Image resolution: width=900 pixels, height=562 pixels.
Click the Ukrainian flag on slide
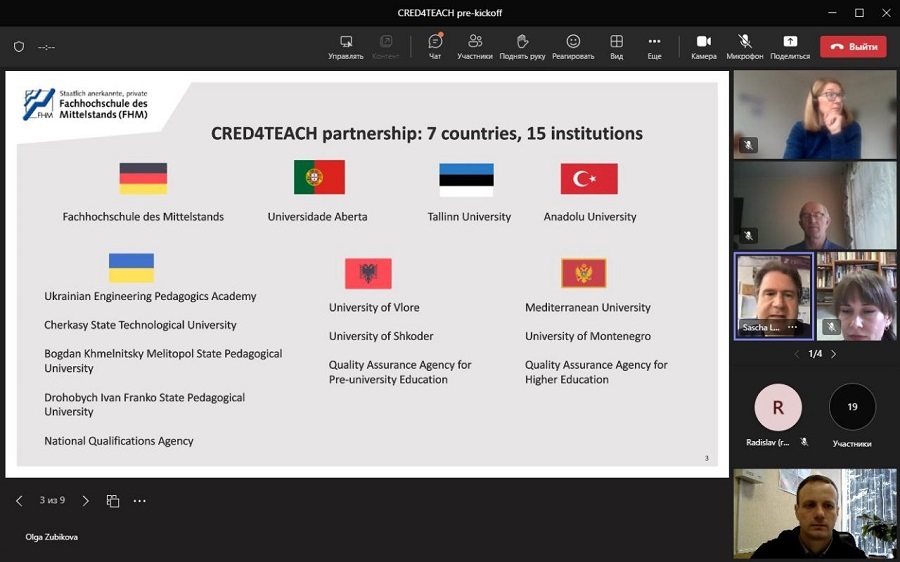[131, 268]
